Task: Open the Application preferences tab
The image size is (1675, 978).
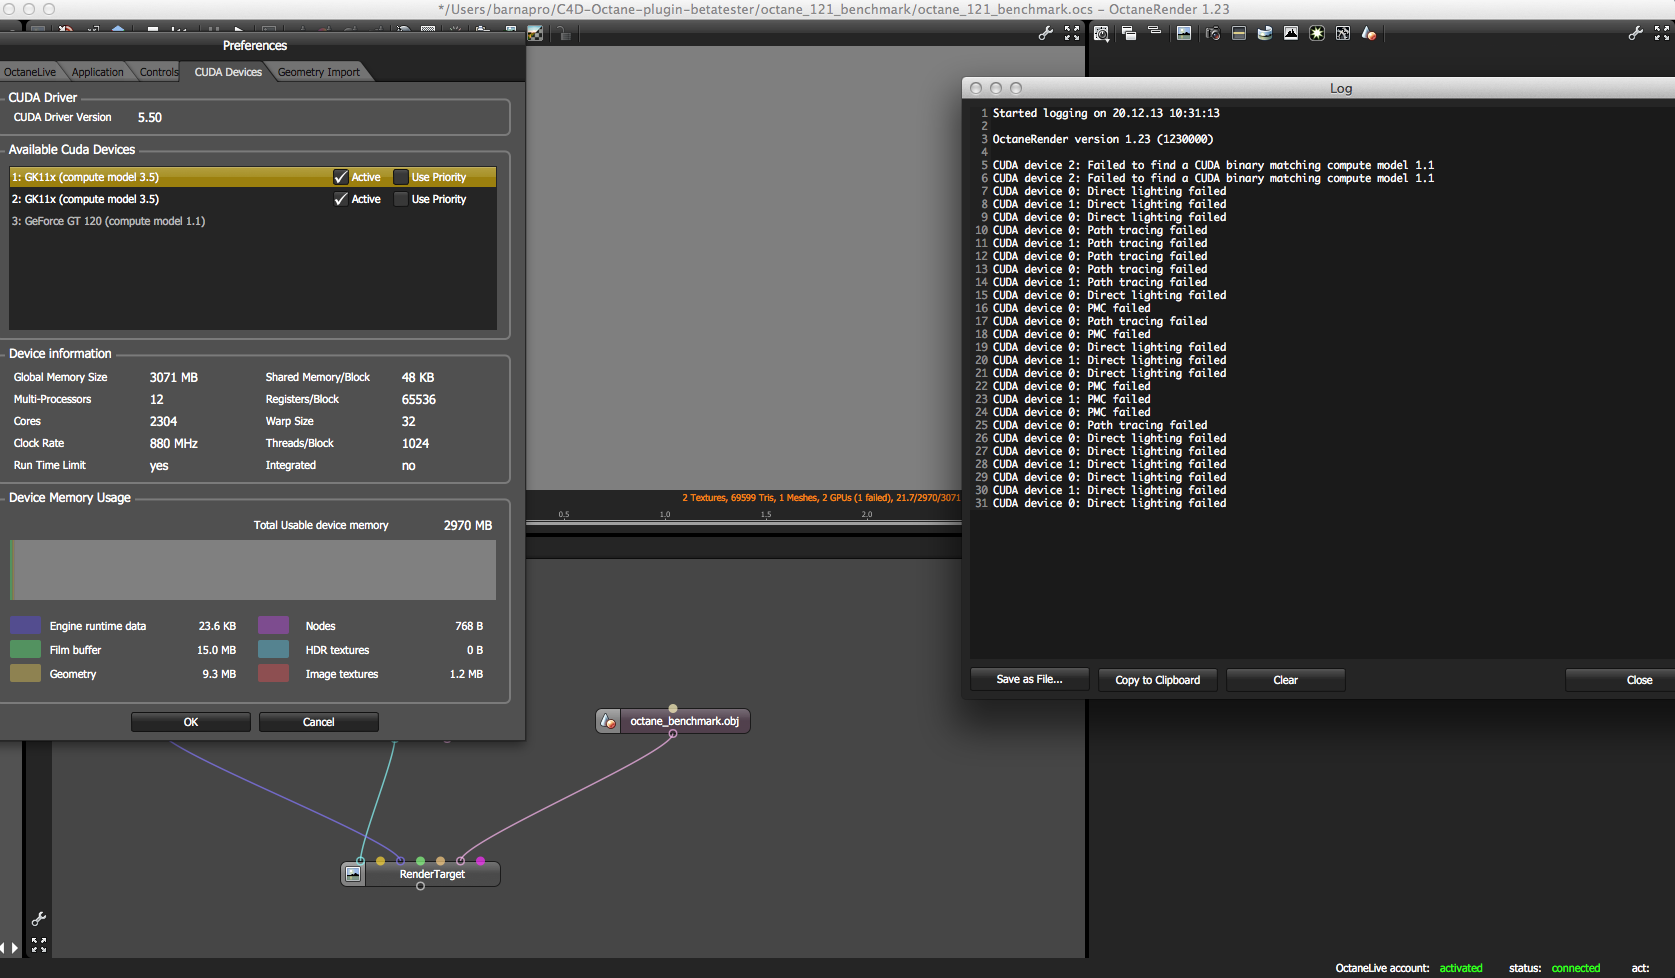Action: pos(98,72)
